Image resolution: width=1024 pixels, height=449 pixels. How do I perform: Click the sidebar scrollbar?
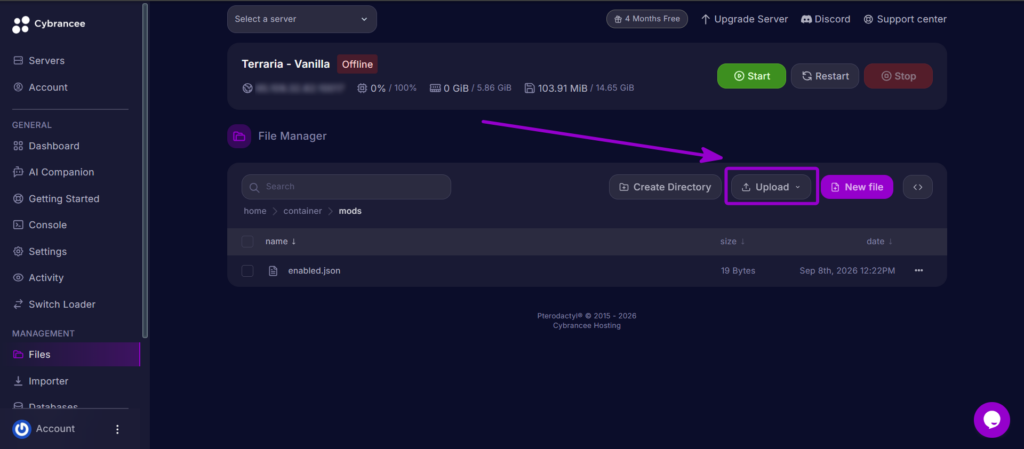pos(145,170)
